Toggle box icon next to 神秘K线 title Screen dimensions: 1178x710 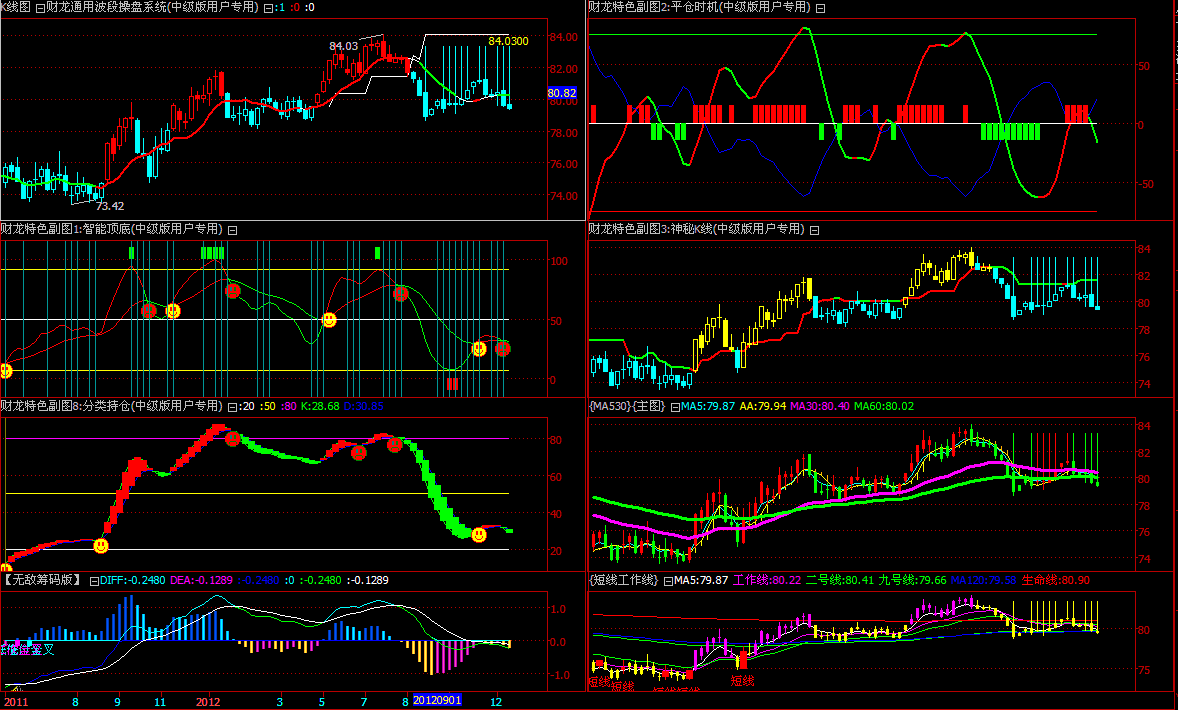point(813,230)
